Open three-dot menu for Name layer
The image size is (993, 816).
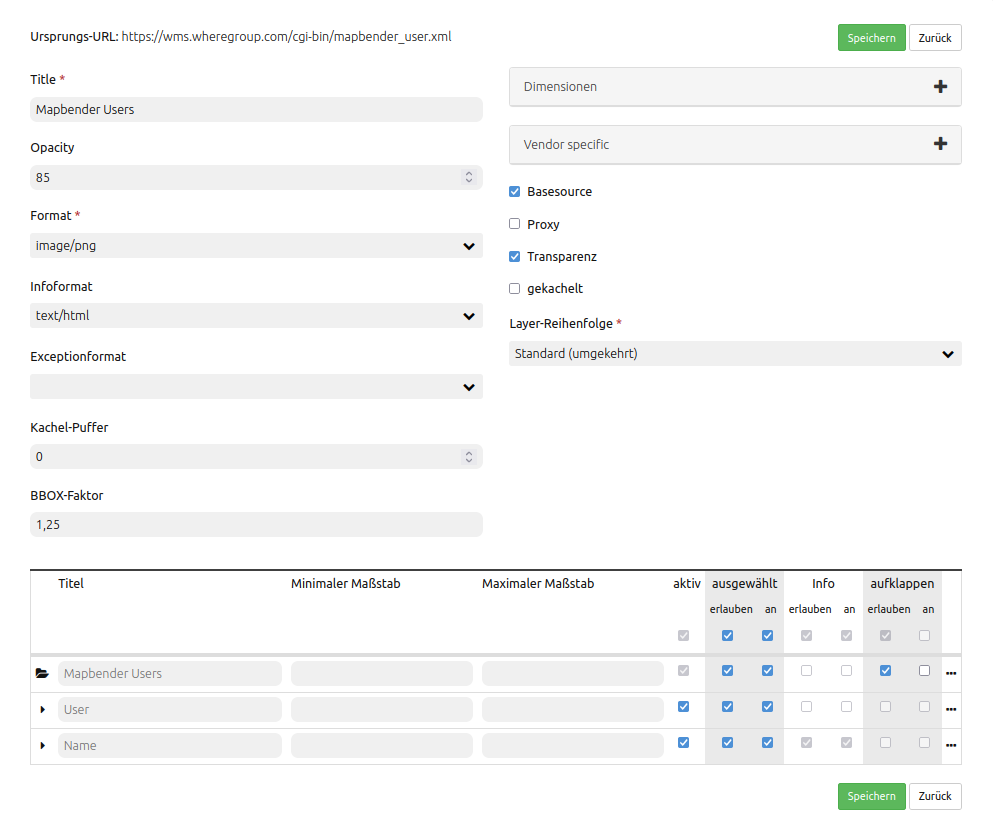click(951, 745)
